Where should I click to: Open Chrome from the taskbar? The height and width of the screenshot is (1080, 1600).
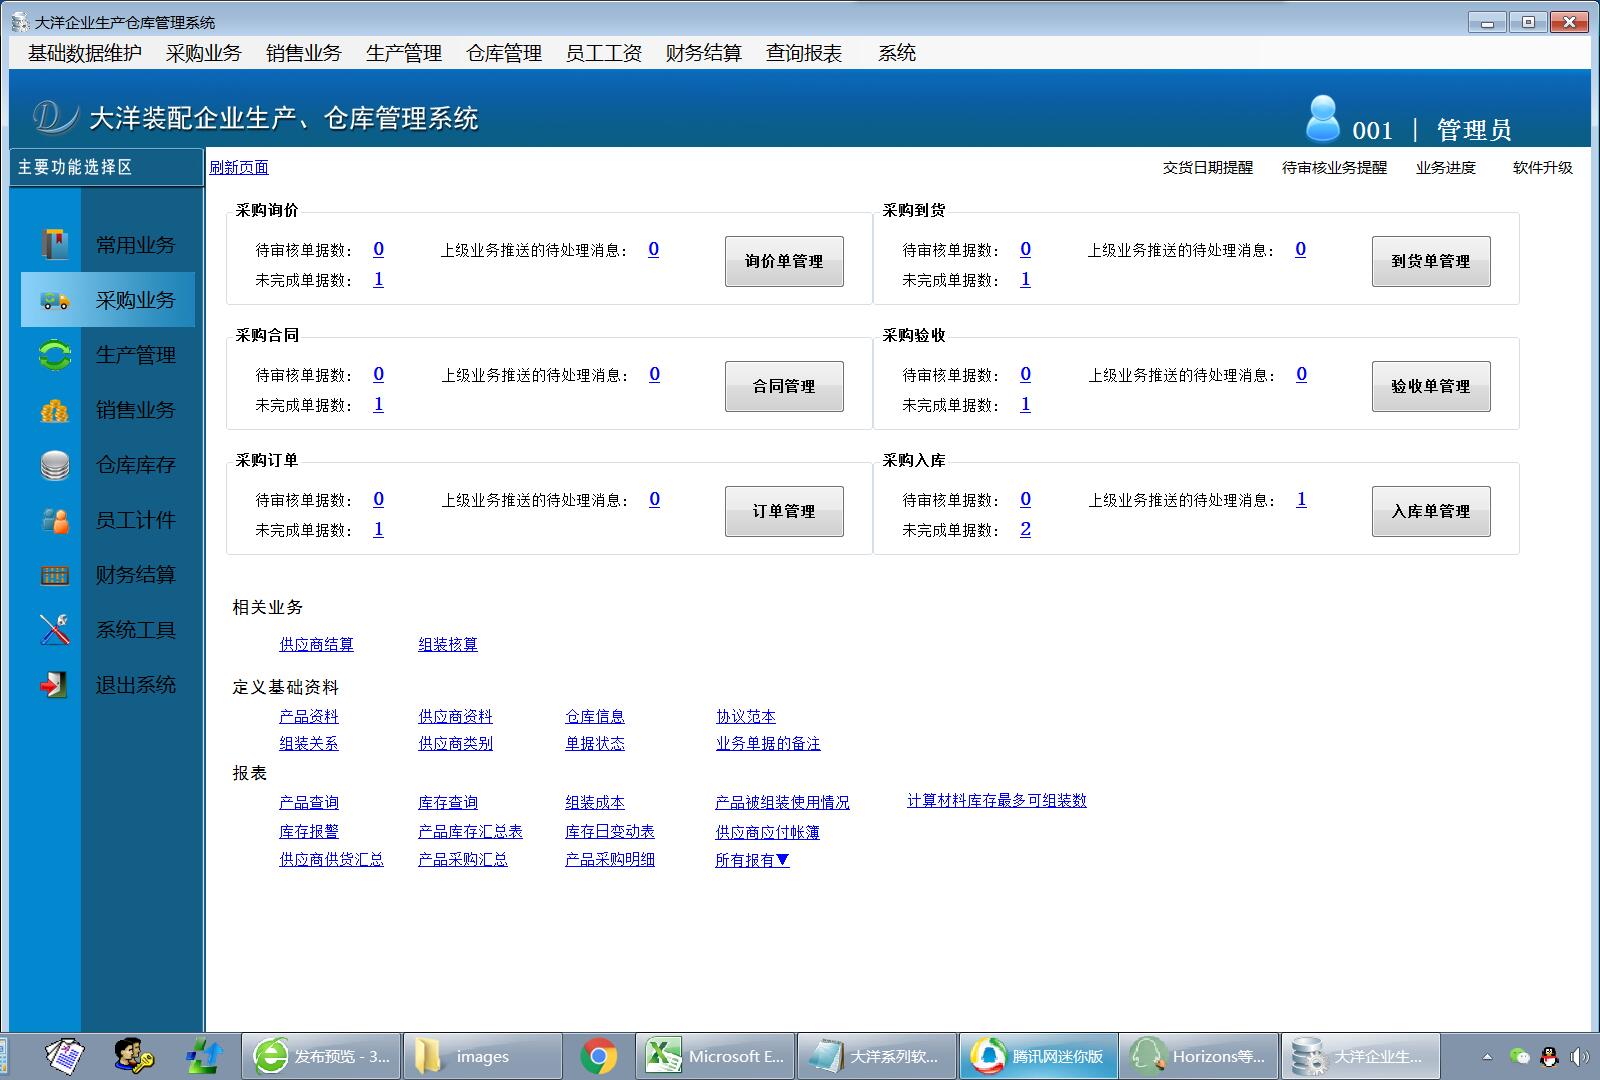point(599,1056)
